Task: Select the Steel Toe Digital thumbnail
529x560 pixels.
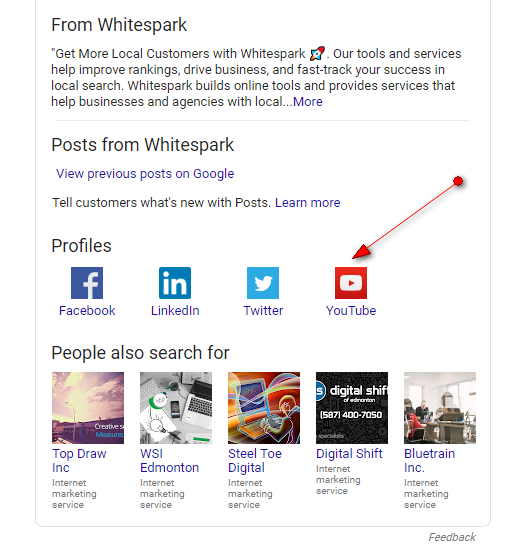Action: pos(264,408)
